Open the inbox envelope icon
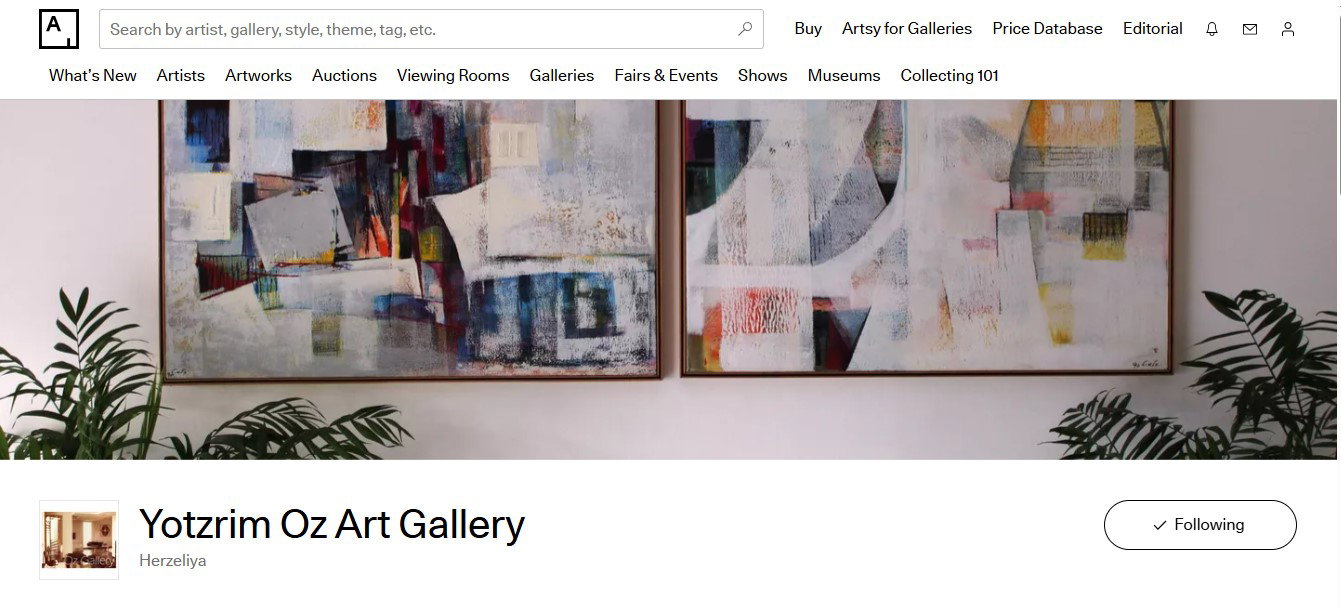Image resolution: width=1341 pixels, height=608 pixels. (1250, 29)
